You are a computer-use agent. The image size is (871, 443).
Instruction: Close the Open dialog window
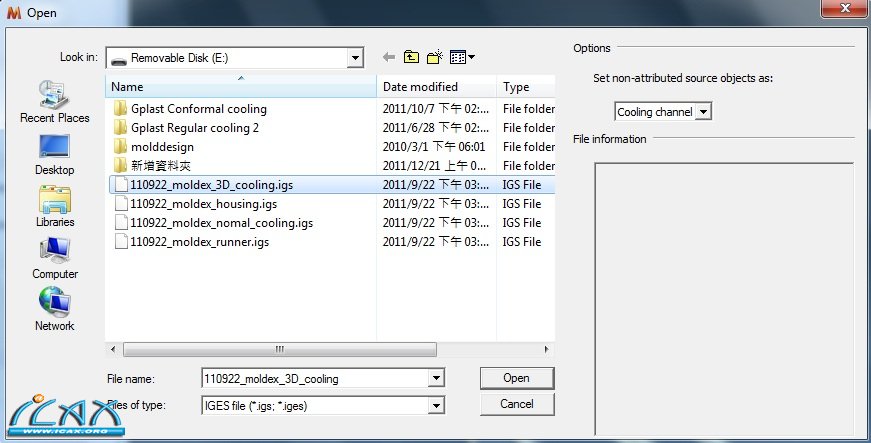click(x=844, y=8)
